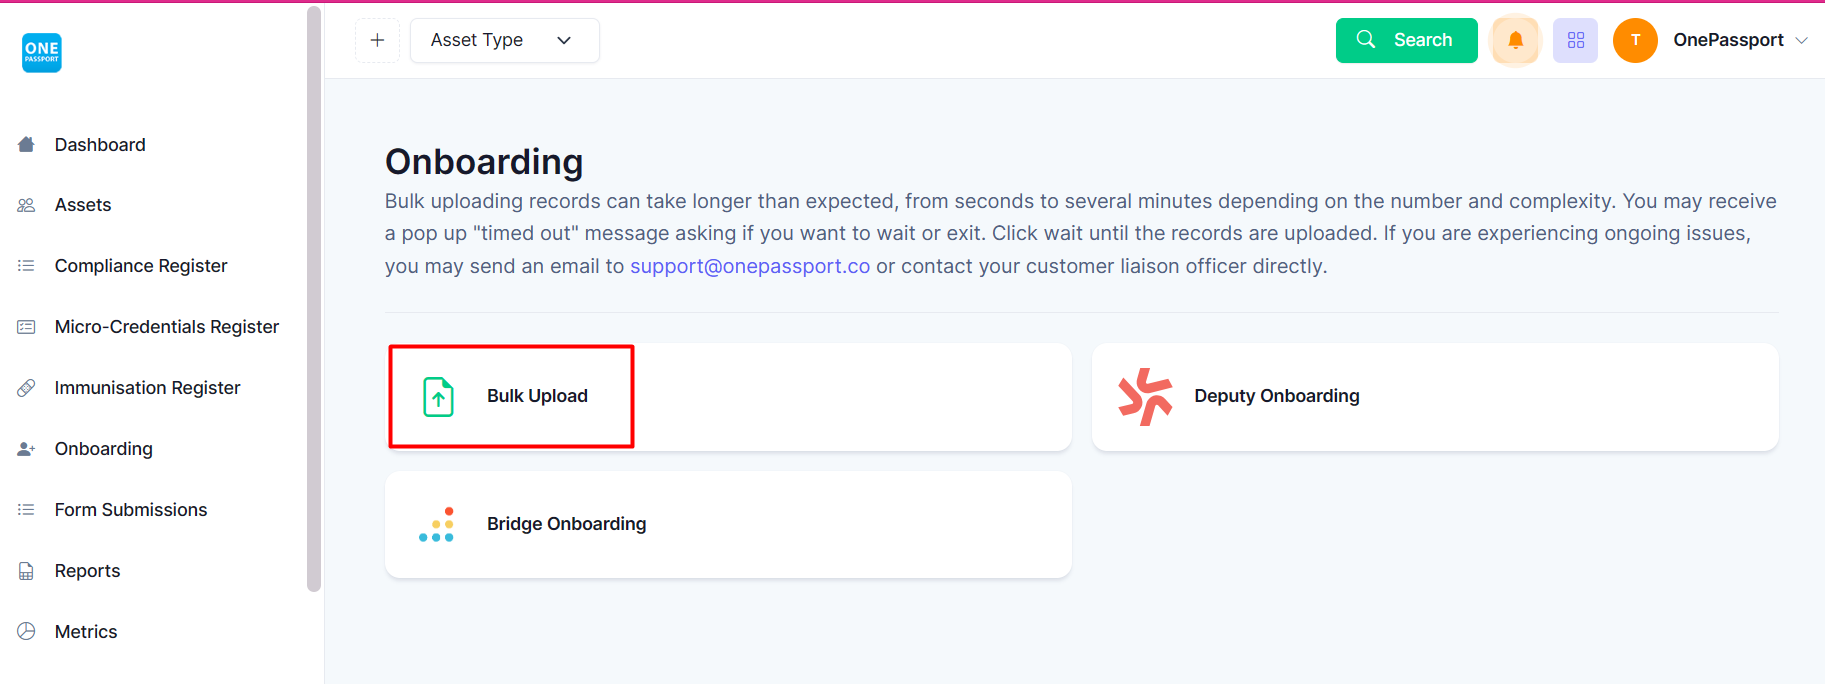Click the Bridge Onboarding dots icon
The image size is (1825, 684).
tap(437, 524)
